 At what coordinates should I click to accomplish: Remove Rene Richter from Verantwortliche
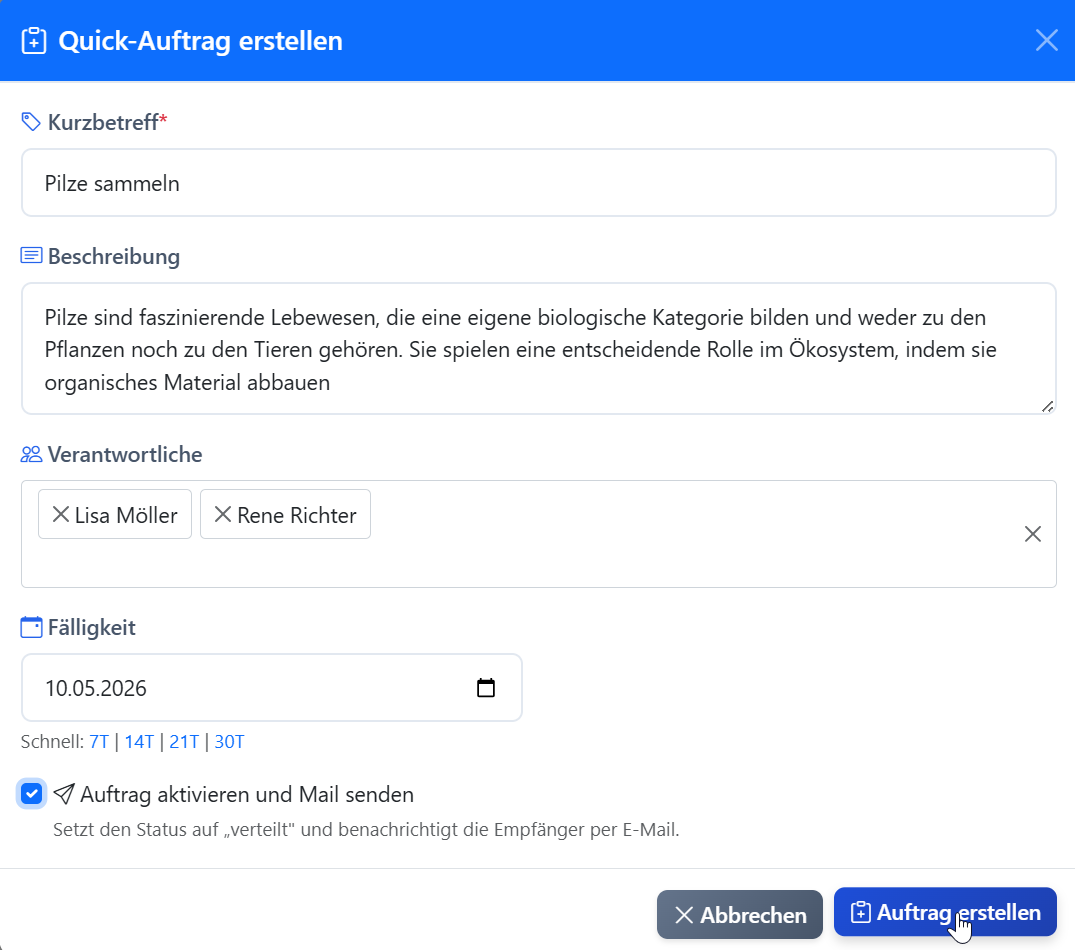[x=225, y=514]
